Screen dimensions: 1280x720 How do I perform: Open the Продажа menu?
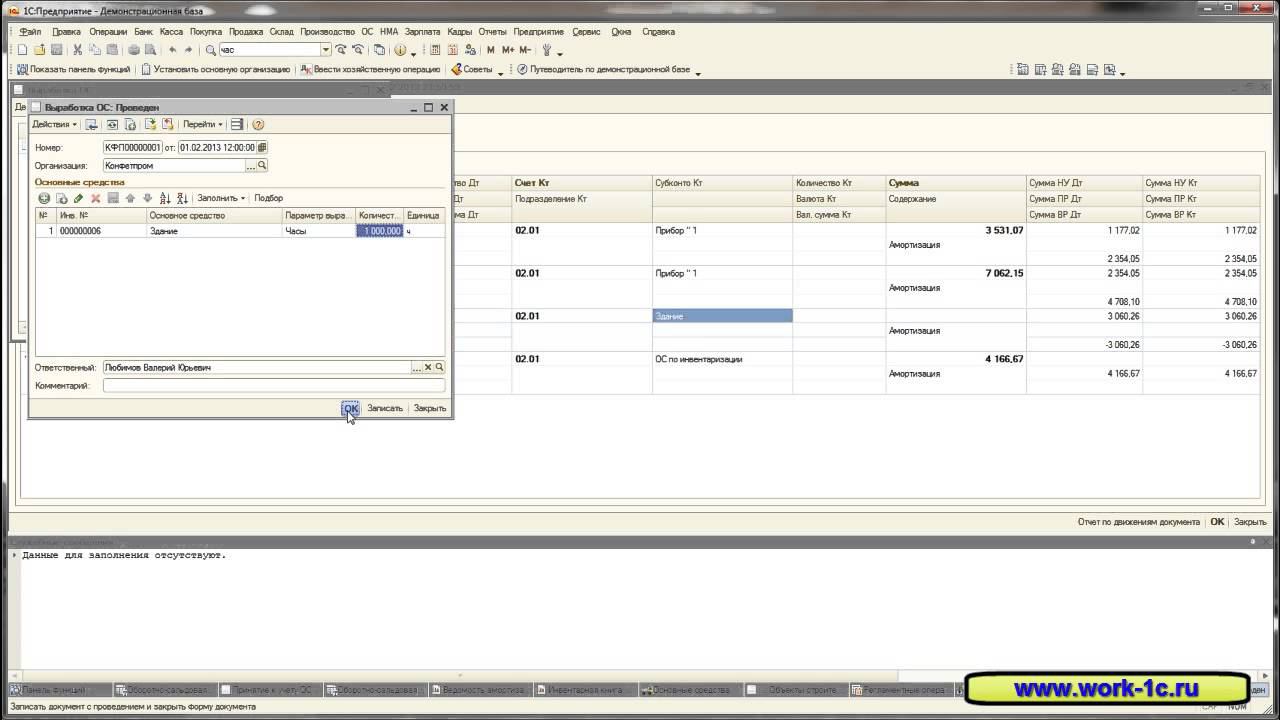(x=246, y=31)
